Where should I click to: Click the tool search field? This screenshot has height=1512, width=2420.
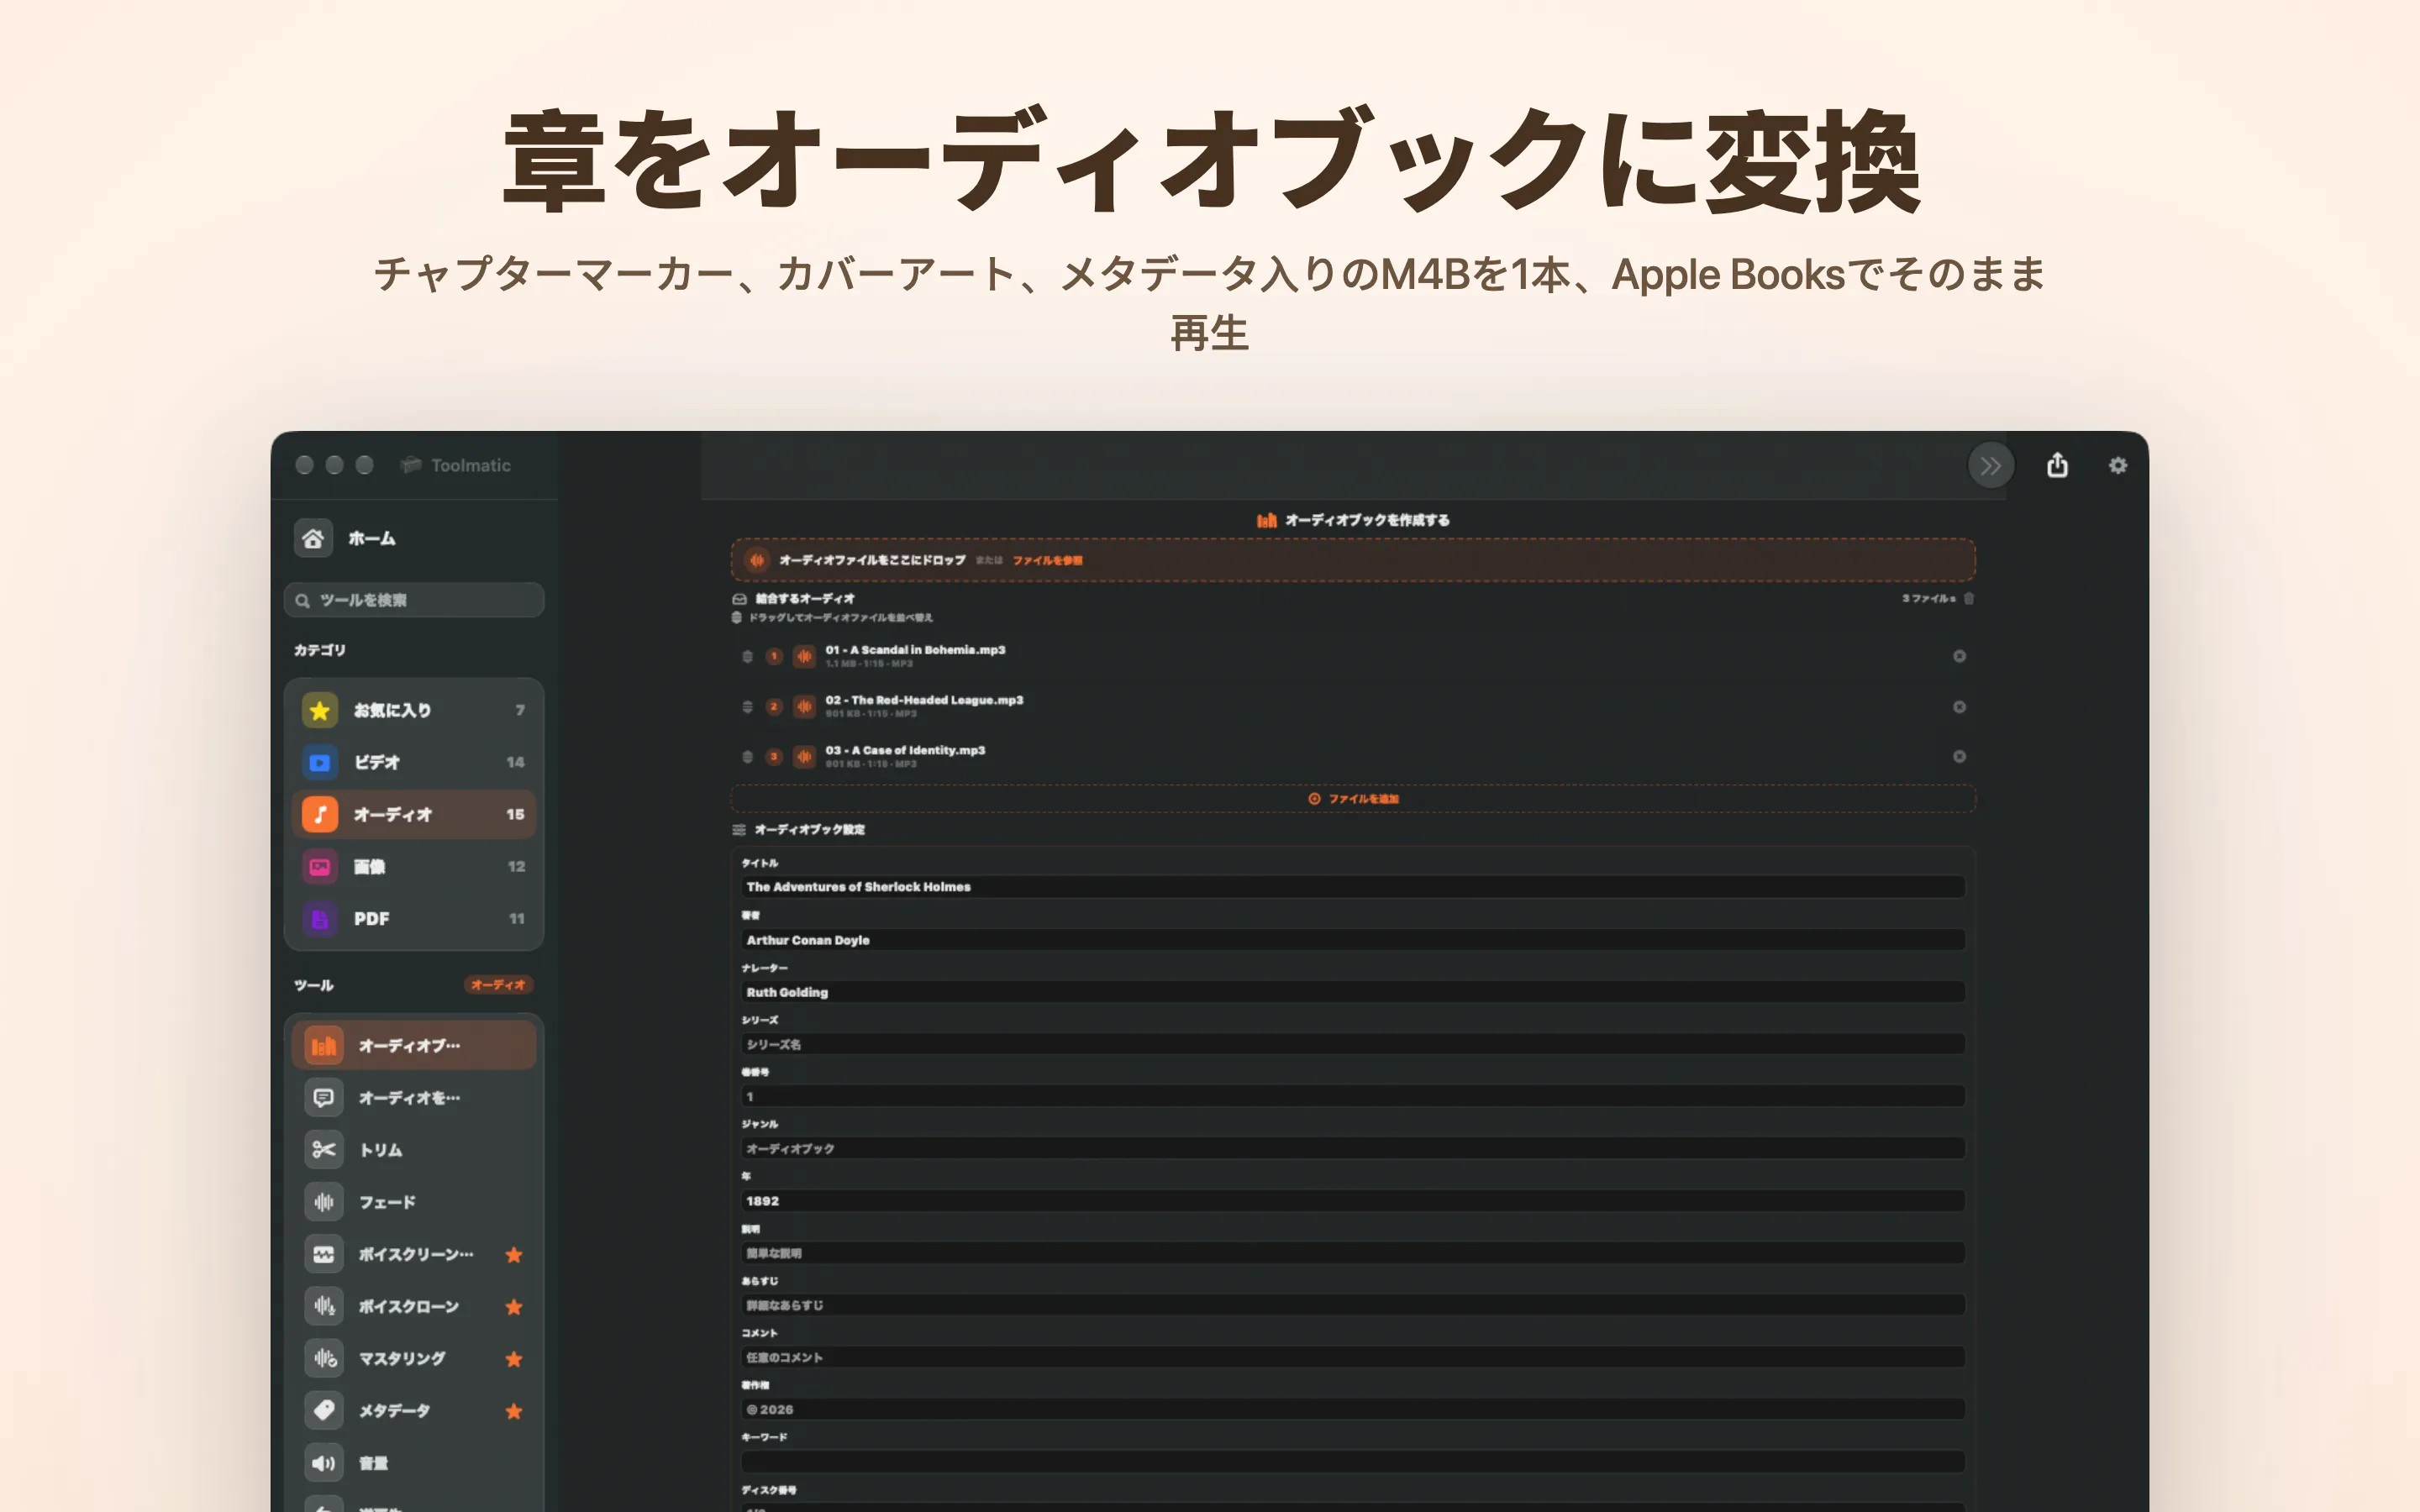click(414, 600)
